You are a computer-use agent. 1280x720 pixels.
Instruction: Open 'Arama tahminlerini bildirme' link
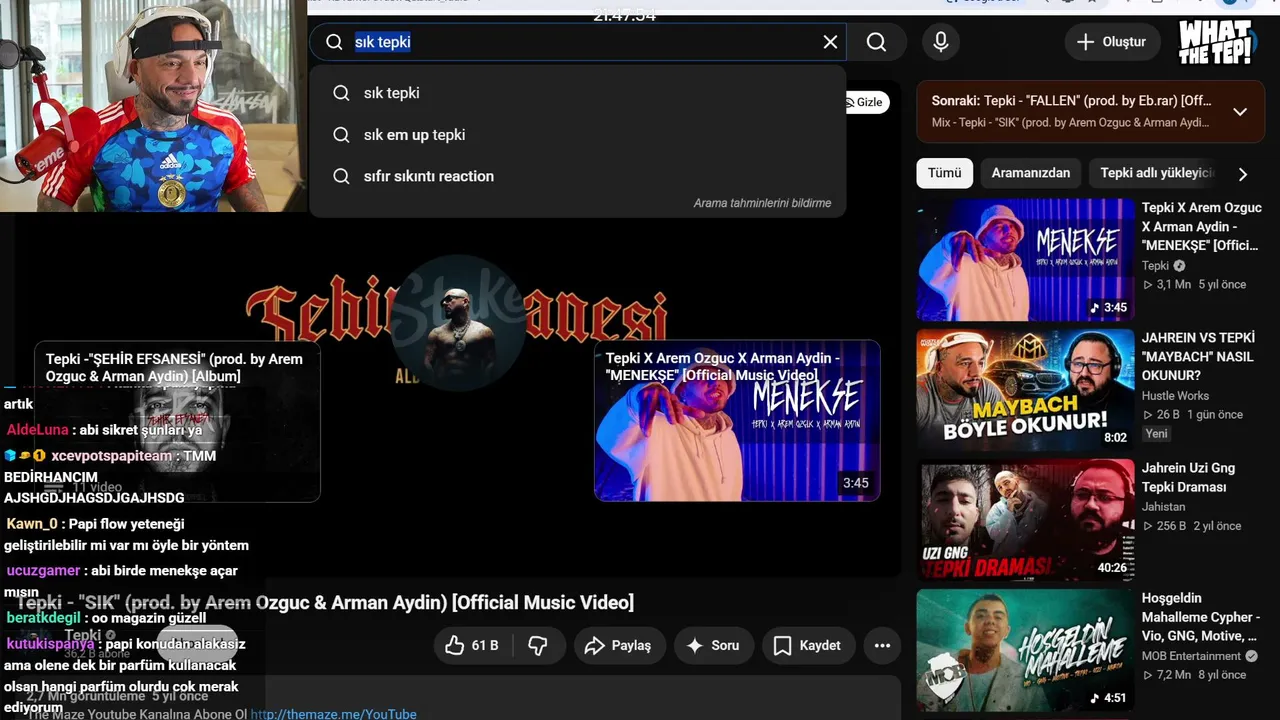762,203
